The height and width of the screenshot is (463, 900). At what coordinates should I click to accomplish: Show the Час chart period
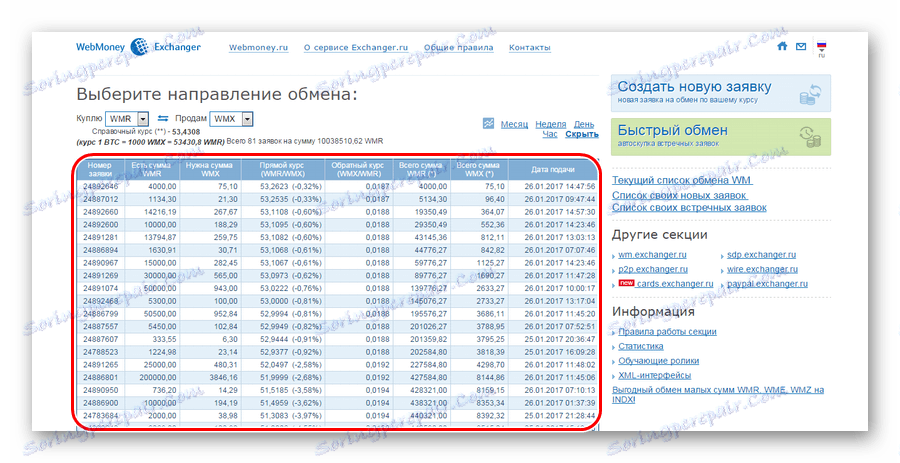tap(550, 134)
